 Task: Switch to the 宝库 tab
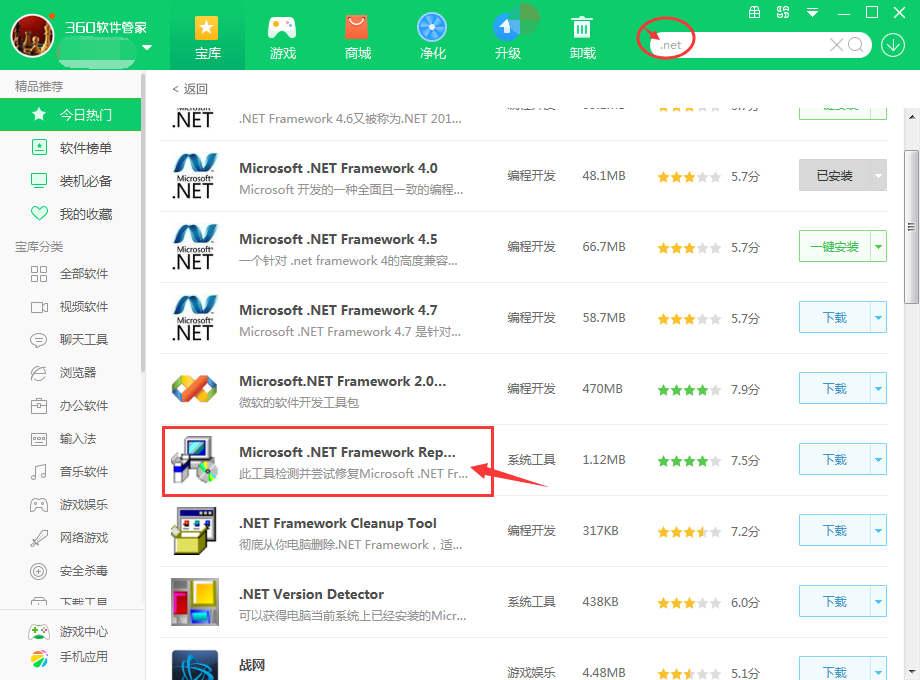click(207, 35)
